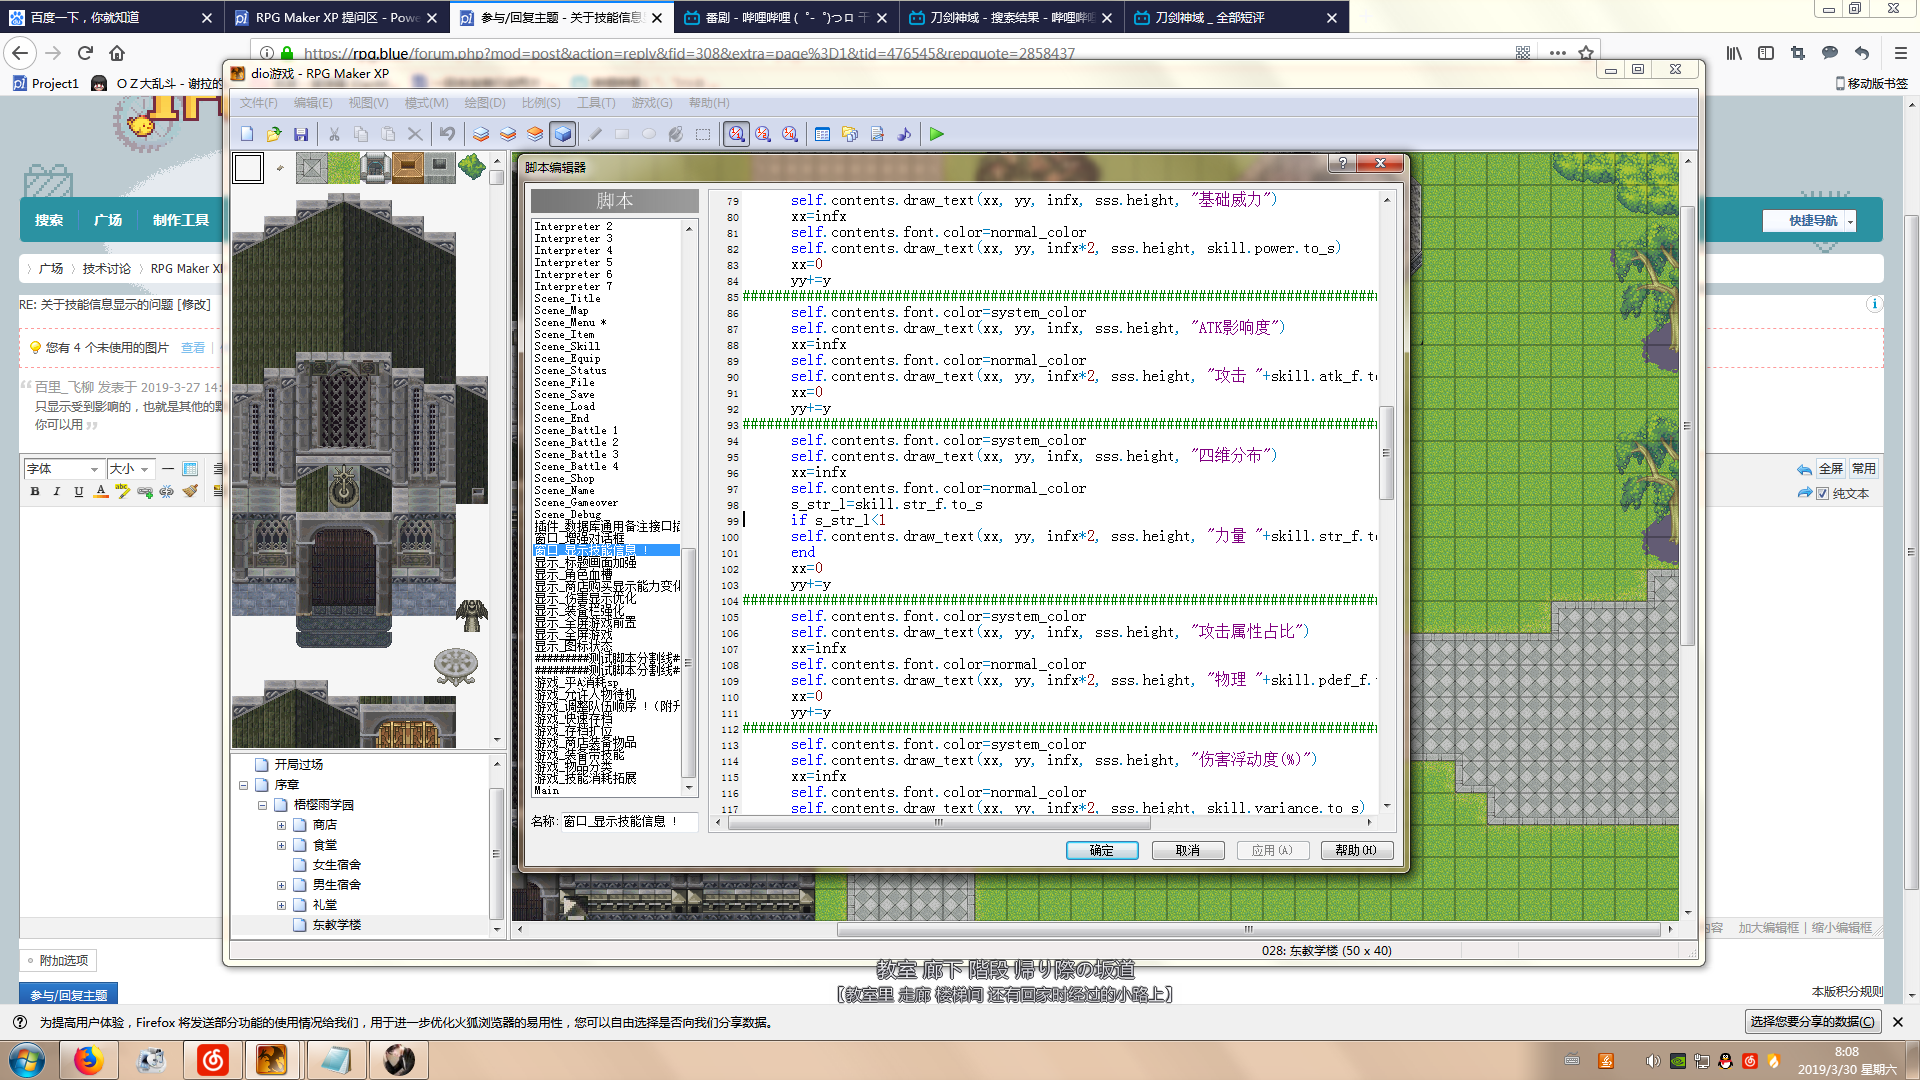Collapse the 序章 map tree node

[243, 785]
